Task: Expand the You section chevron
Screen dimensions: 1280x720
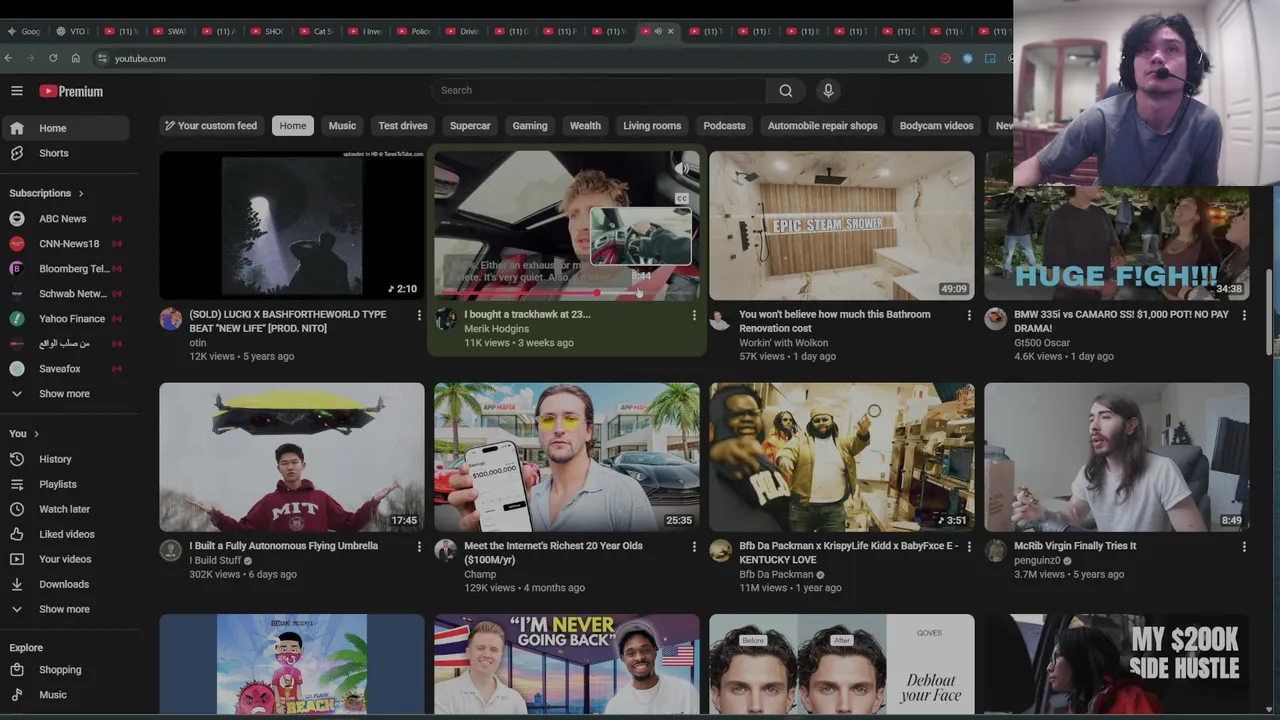Action: 36,434
